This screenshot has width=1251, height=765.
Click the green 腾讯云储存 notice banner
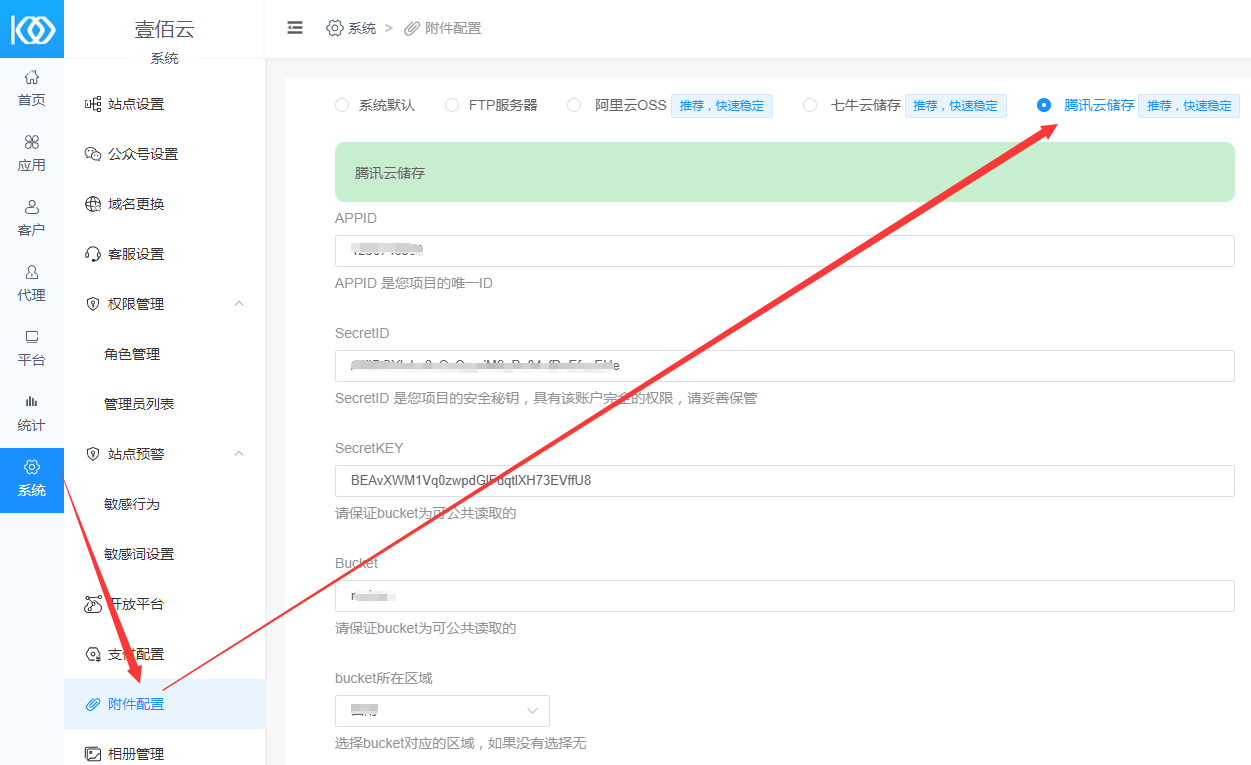[785, 172]
